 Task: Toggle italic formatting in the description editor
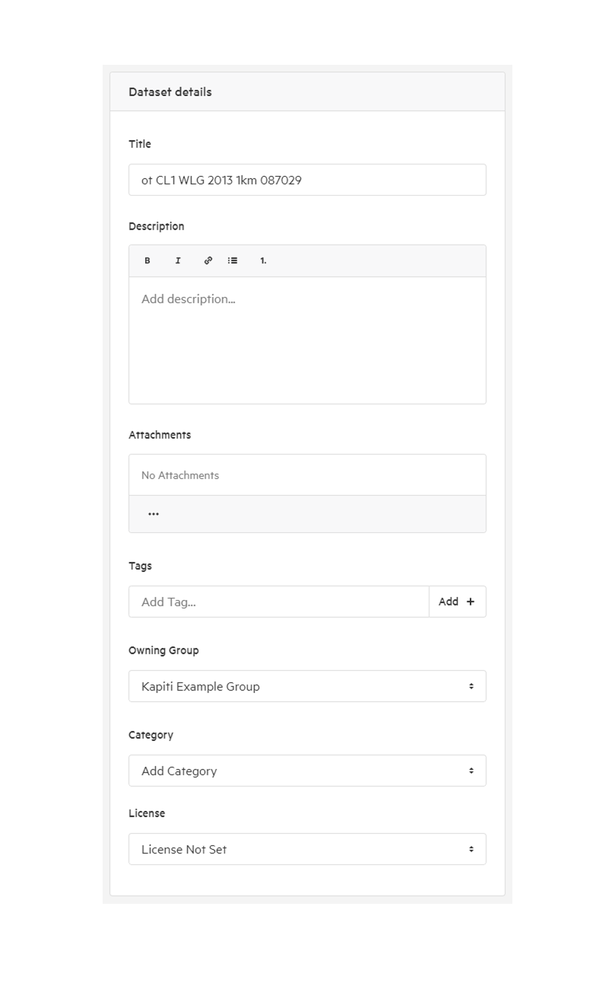(x=178, y=261)
